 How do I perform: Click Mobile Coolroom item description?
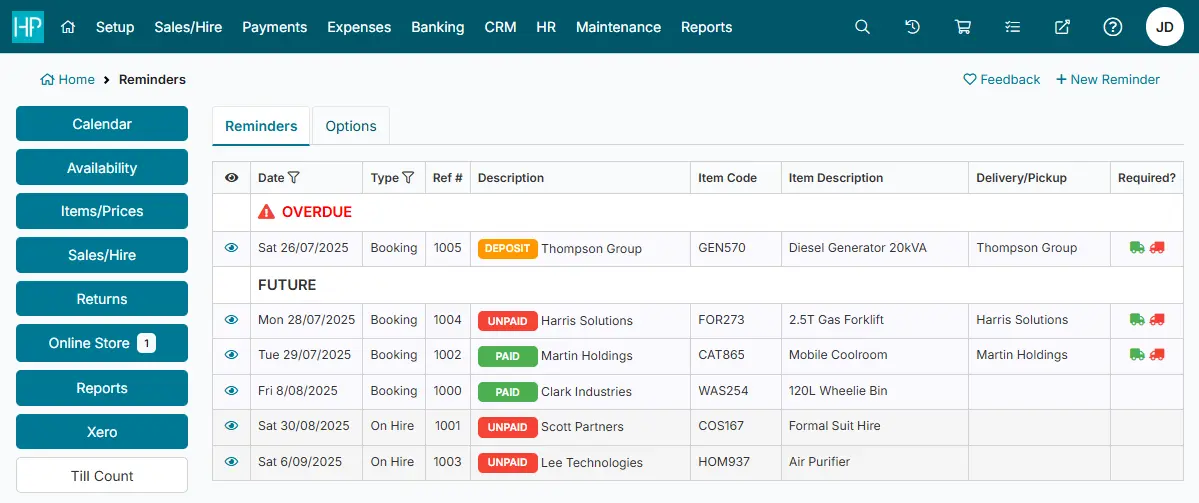tap(838, 355)
